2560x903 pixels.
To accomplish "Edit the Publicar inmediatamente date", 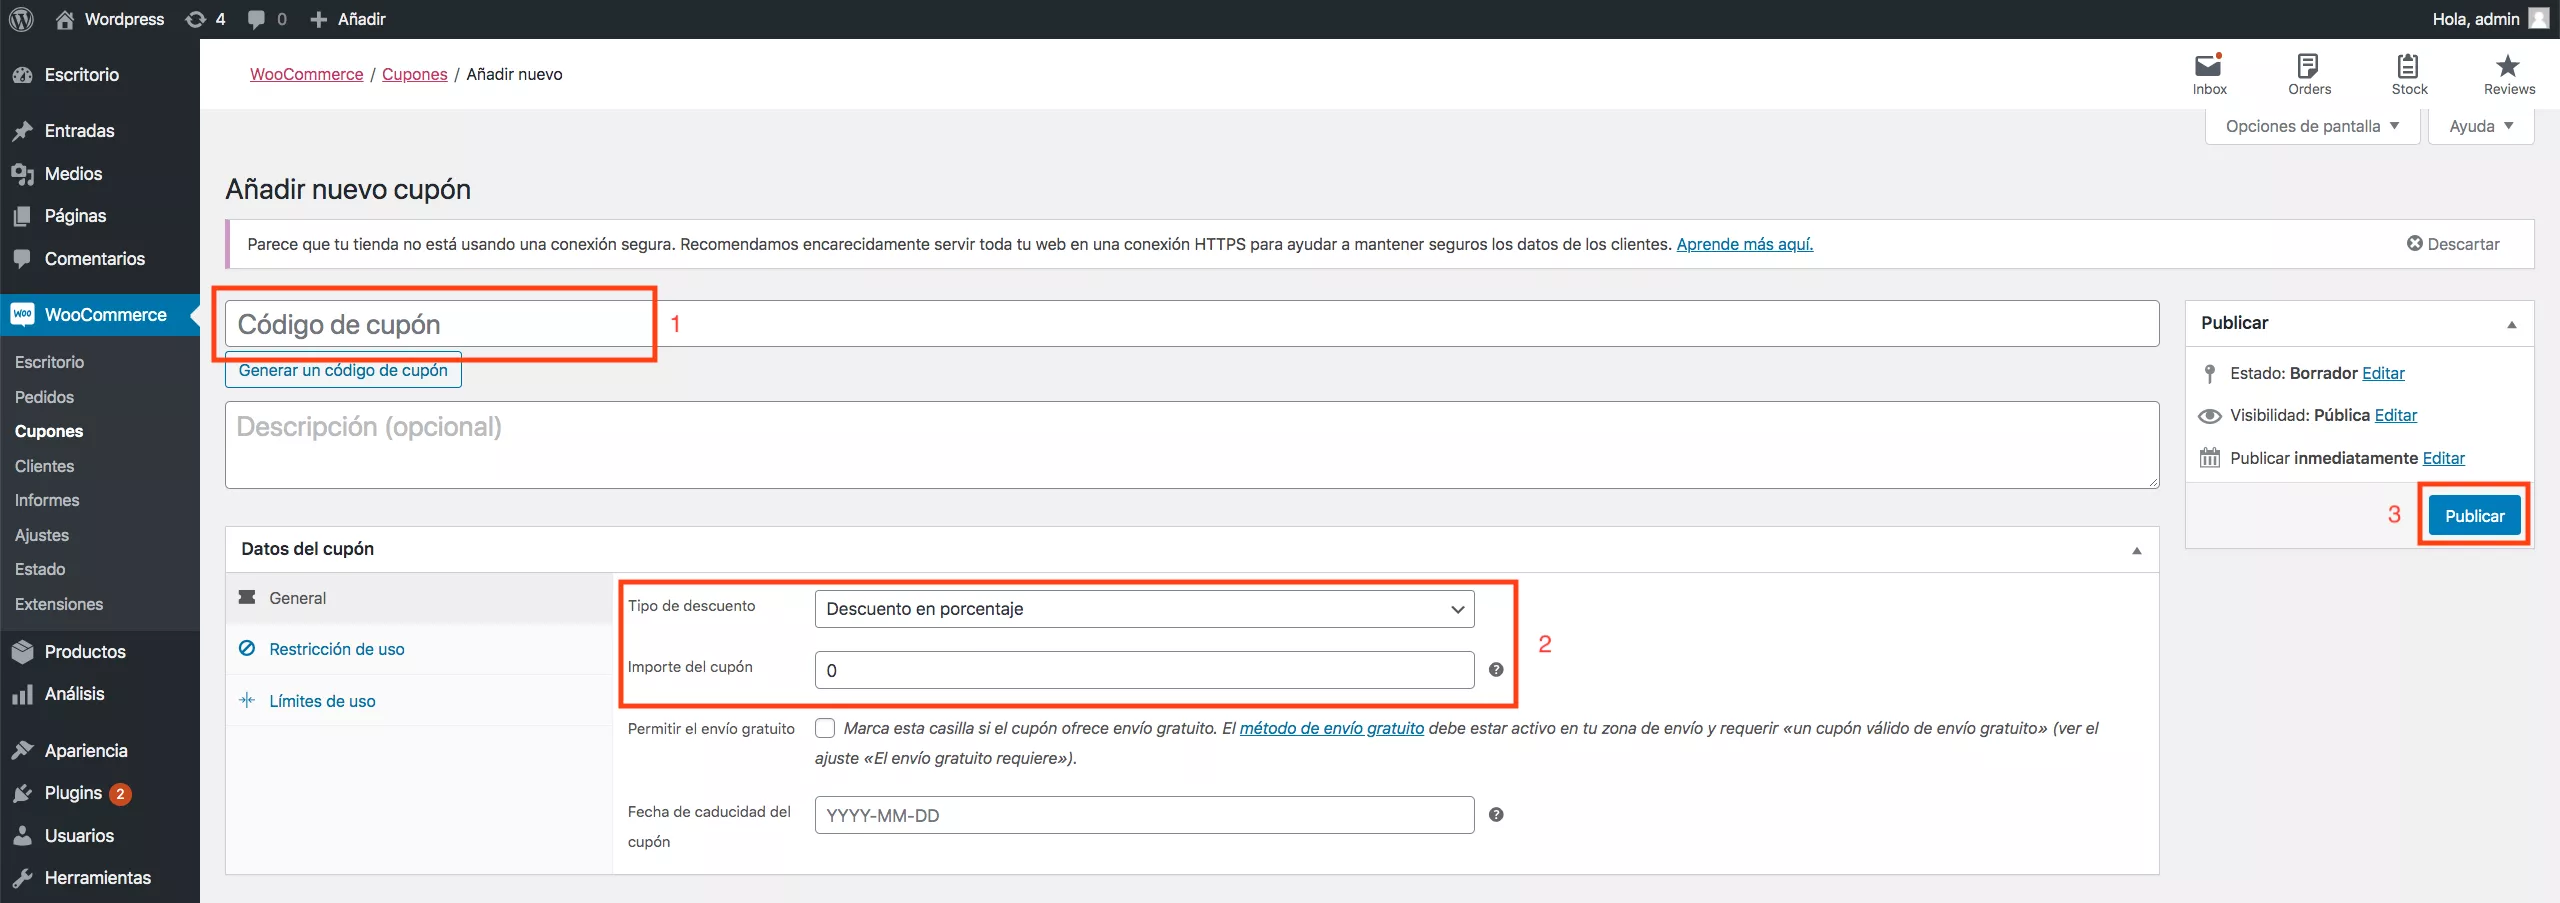I will click(2443, 458).
